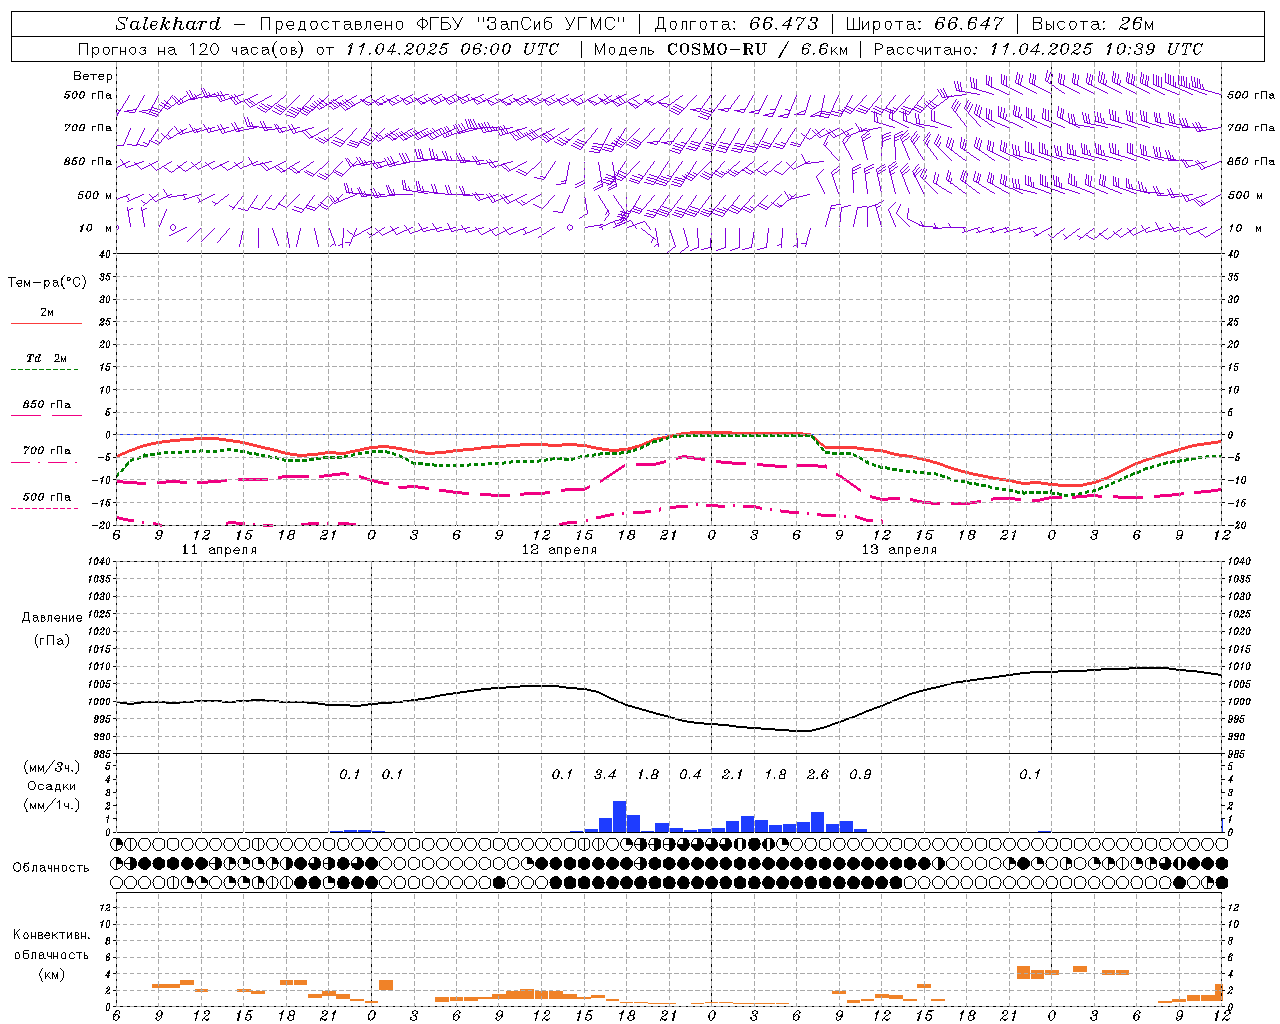Click the station name Salekhard in the header
1280x1024 pixels.
pos(167,24)
